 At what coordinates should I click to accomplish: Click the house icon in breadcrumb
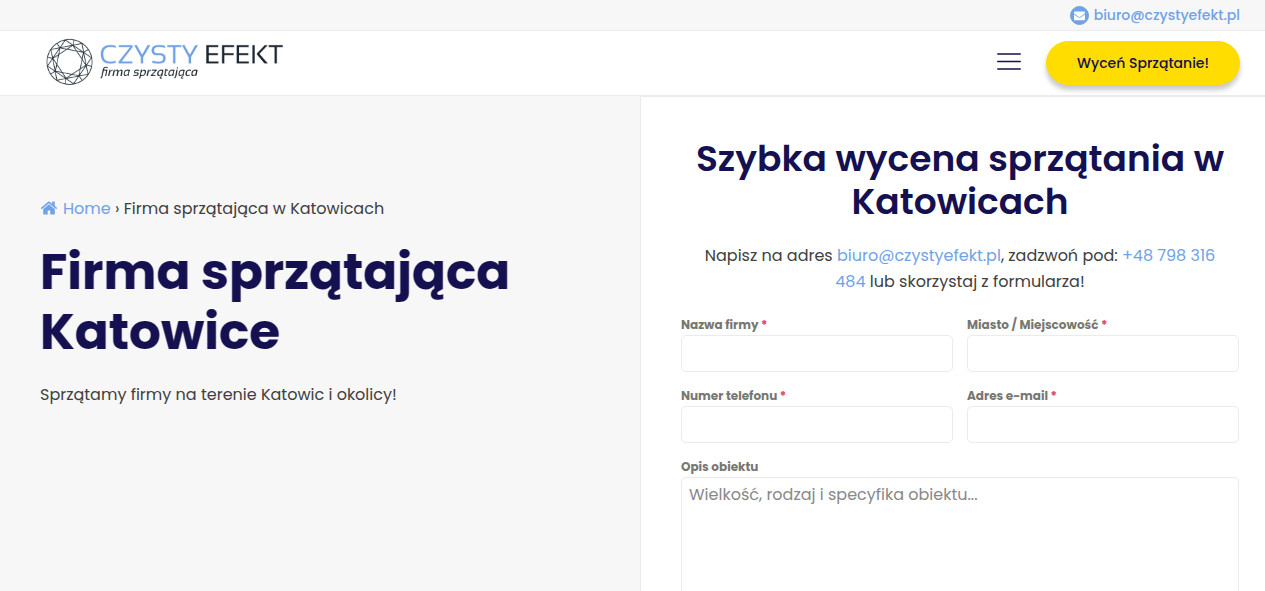pos(49,208)
